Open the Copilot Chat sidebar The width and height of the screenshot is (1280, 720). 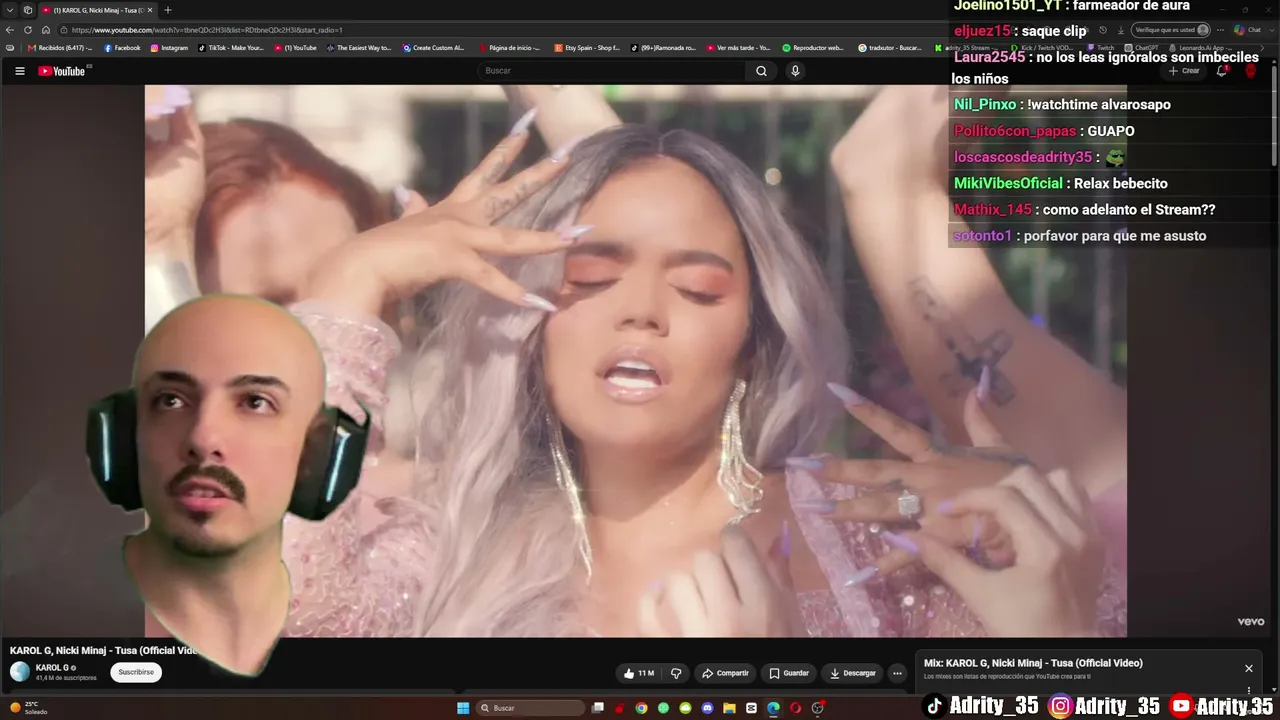coord(1247,30)
